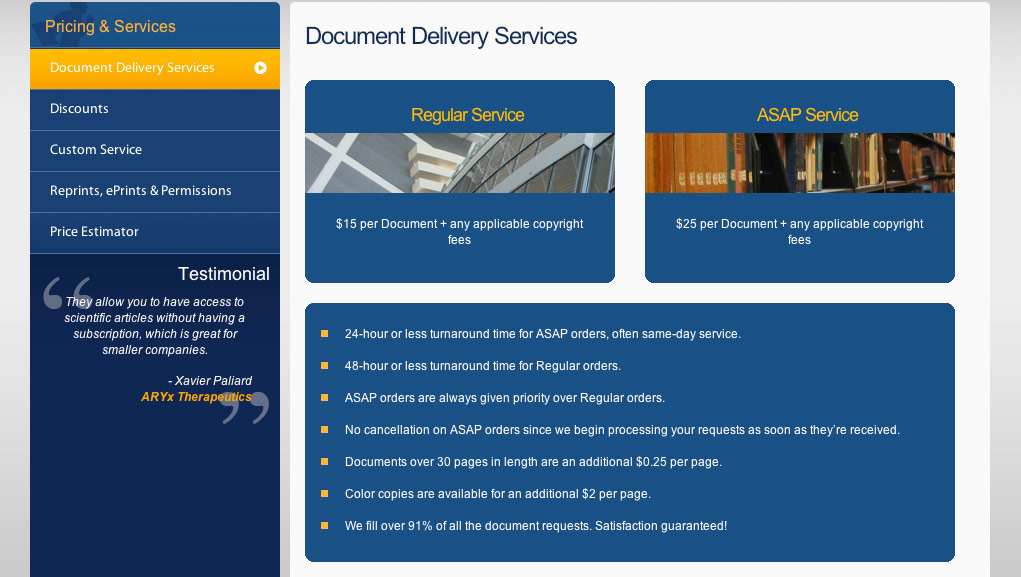The image size is (1021, 577).
Task: Click the Pricing & Services header
Action: 110,26
